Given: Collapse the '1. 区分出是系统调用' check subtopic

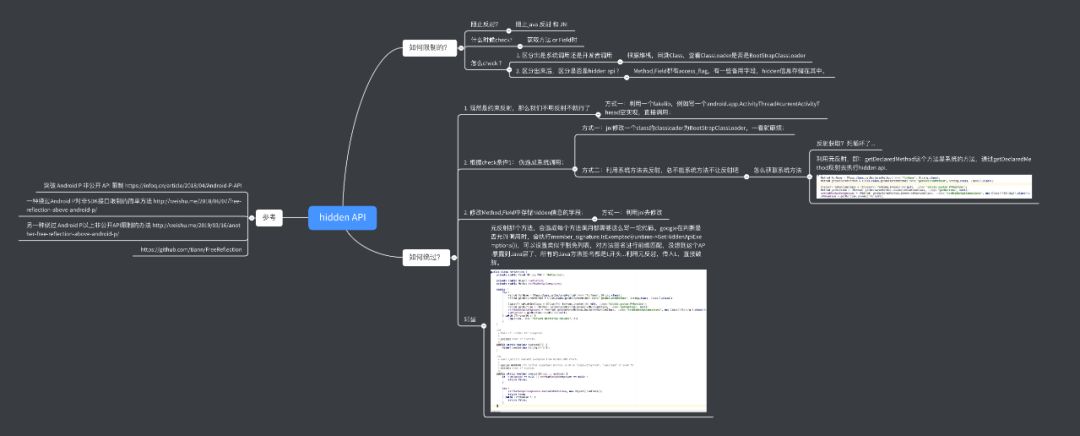Looking at the screenshot, I should pos(619,61).
